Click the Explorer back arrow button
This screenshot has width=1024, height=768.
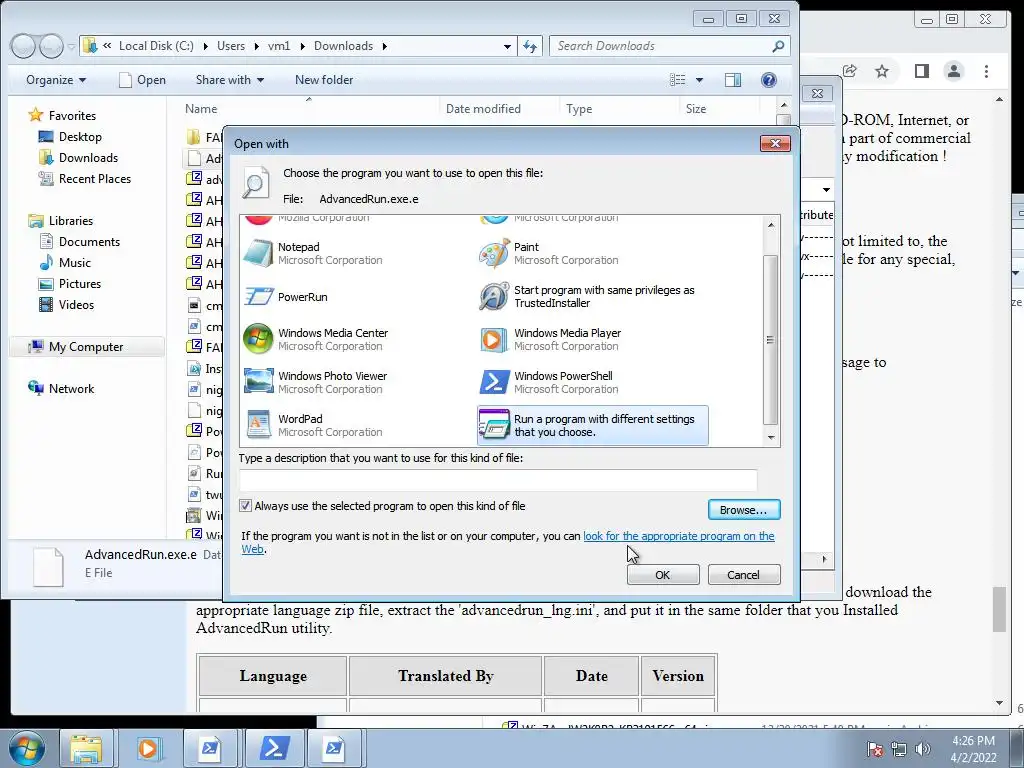23,46
